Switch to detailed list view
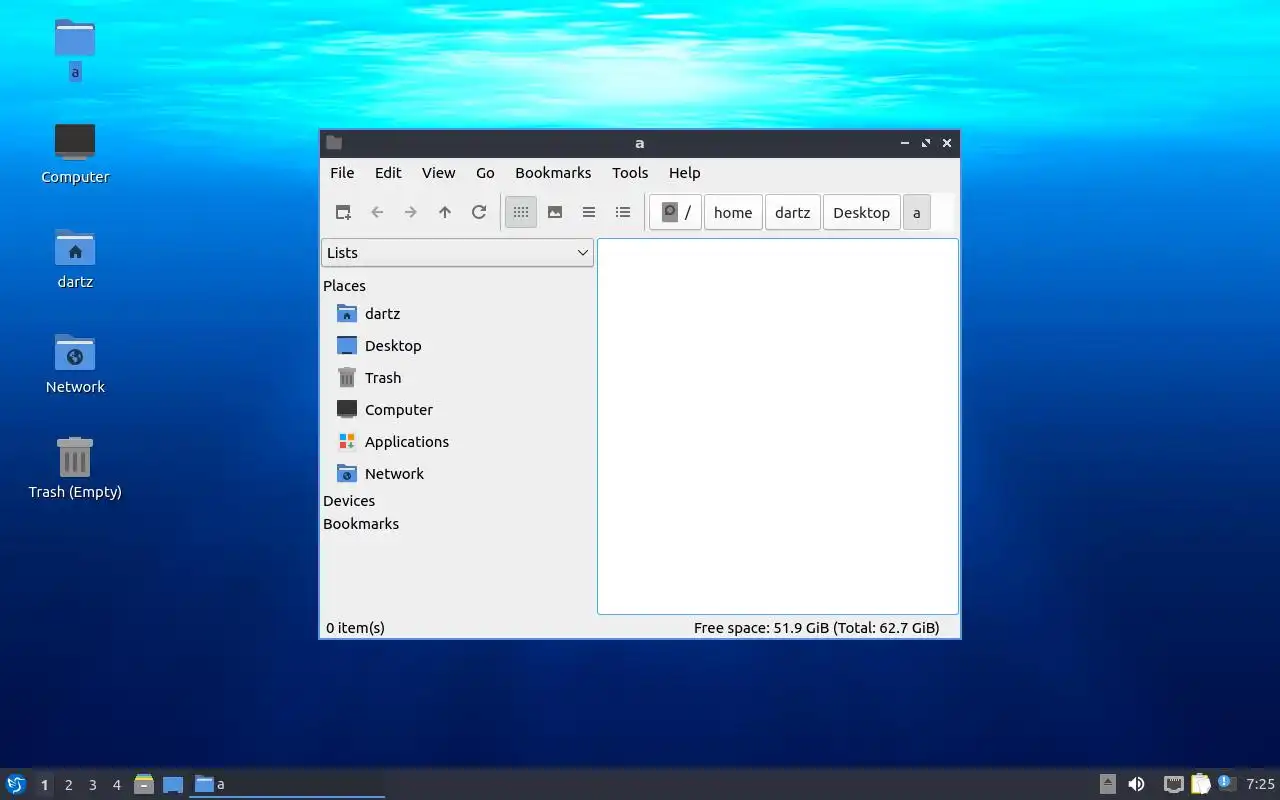 [x=623, y=212]
